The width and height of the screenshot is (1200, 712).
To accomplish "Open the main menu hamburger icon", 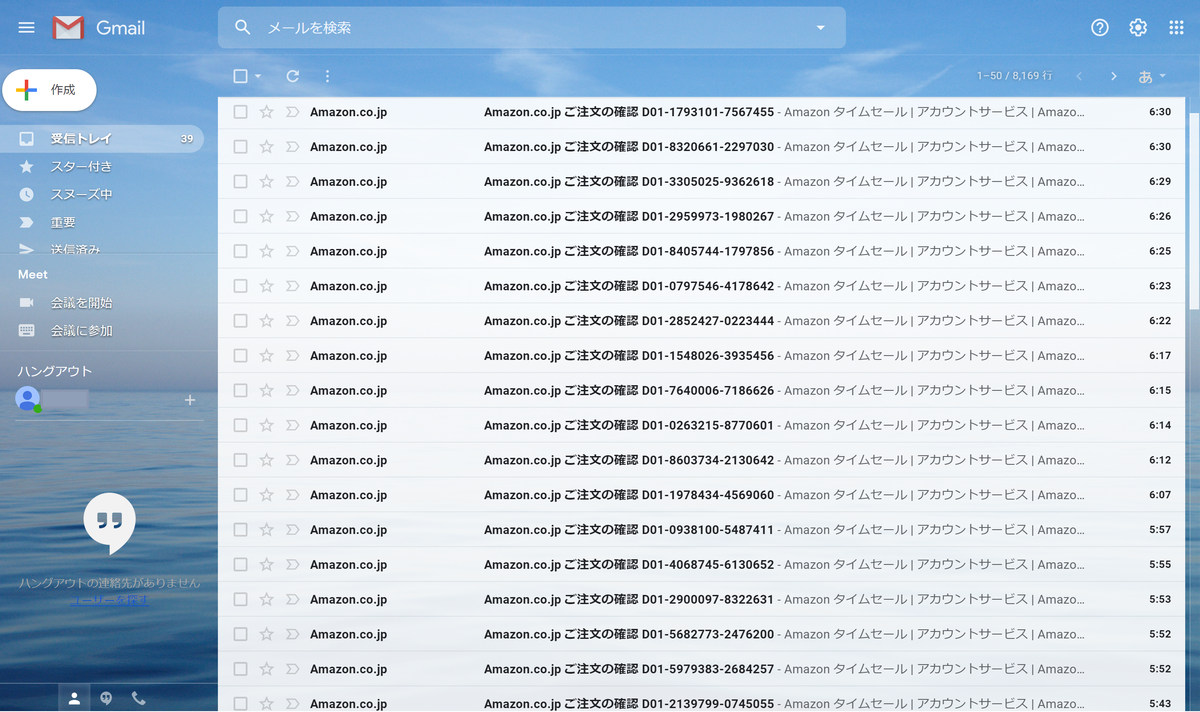I will [27, 28].
